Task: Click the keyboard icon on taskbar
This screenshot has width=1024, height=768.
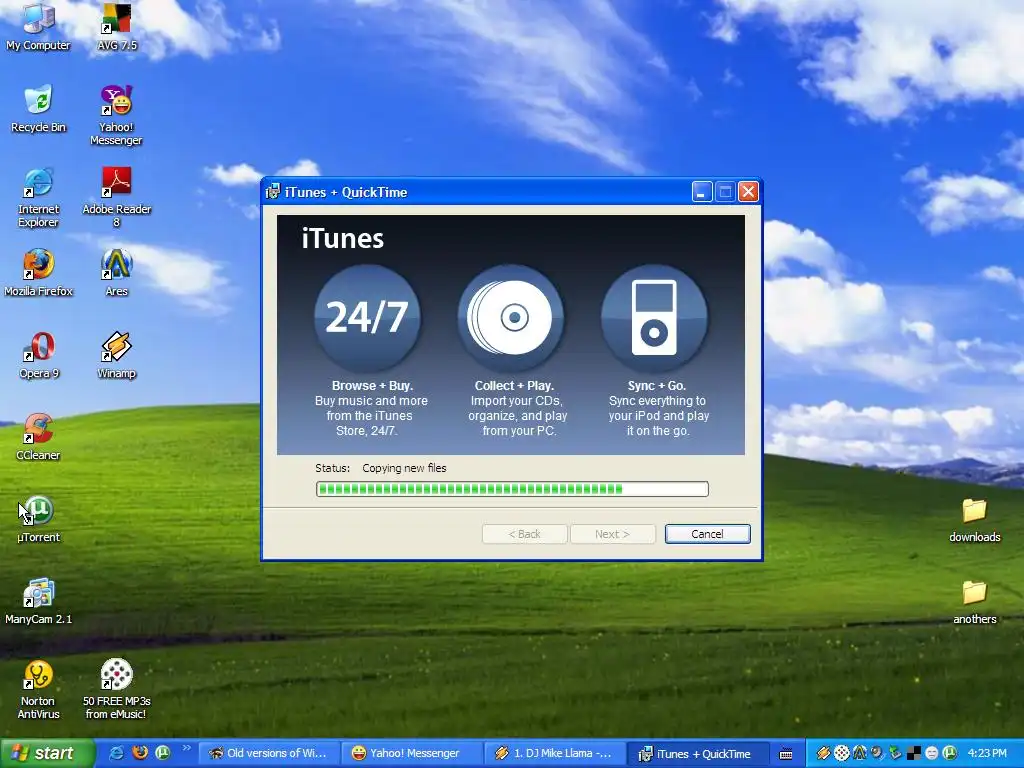Action: tap(786, 754)
